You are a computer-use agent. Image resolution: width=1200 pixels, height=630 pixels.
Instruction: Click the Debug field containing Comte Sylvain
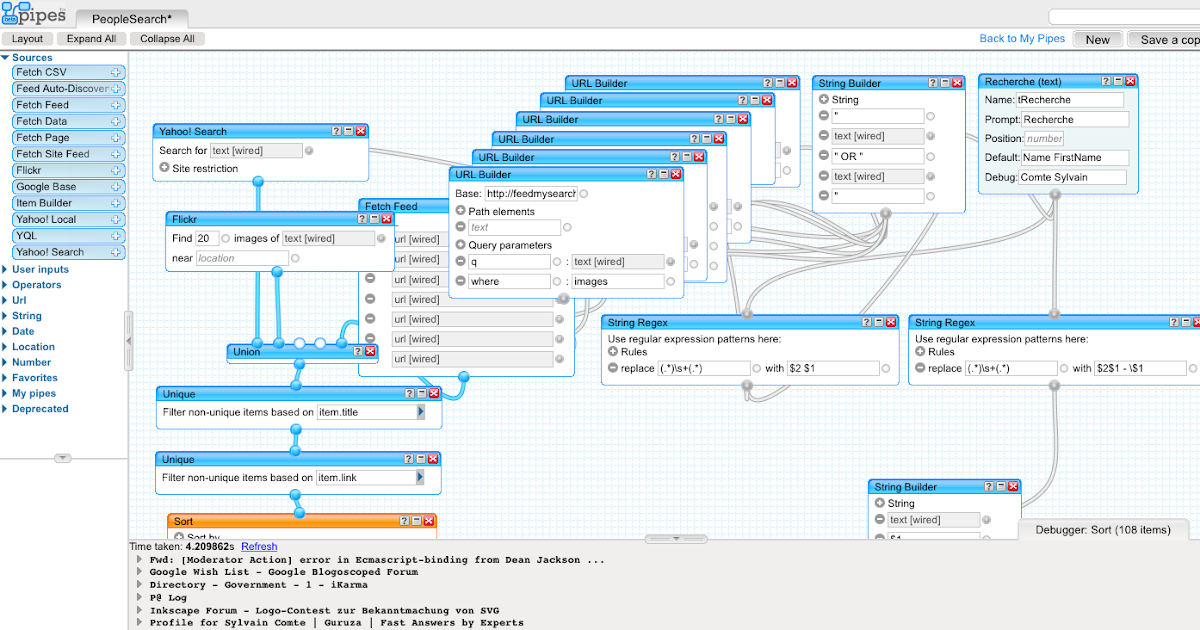pyautogui.click(x=1072, y=177)
